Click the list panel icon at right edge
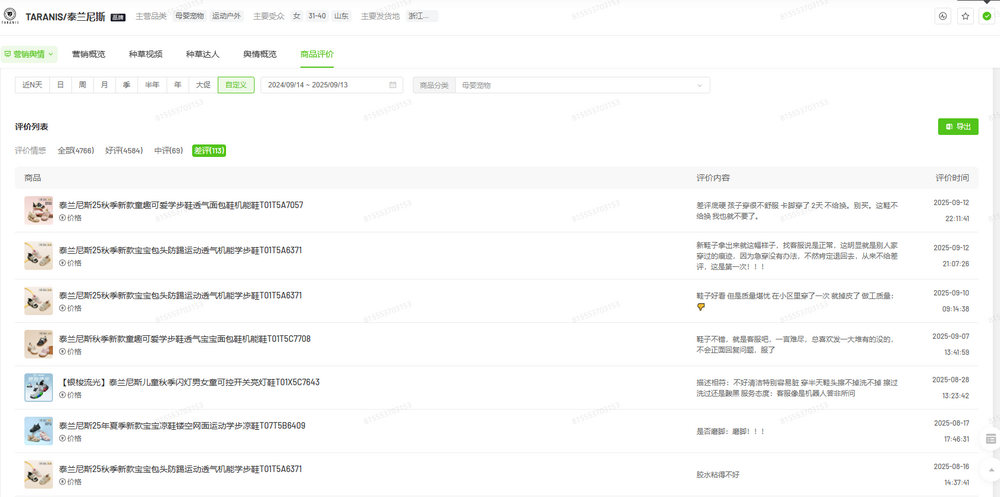Screen dimensions: 1000x497 pos(990,439)
